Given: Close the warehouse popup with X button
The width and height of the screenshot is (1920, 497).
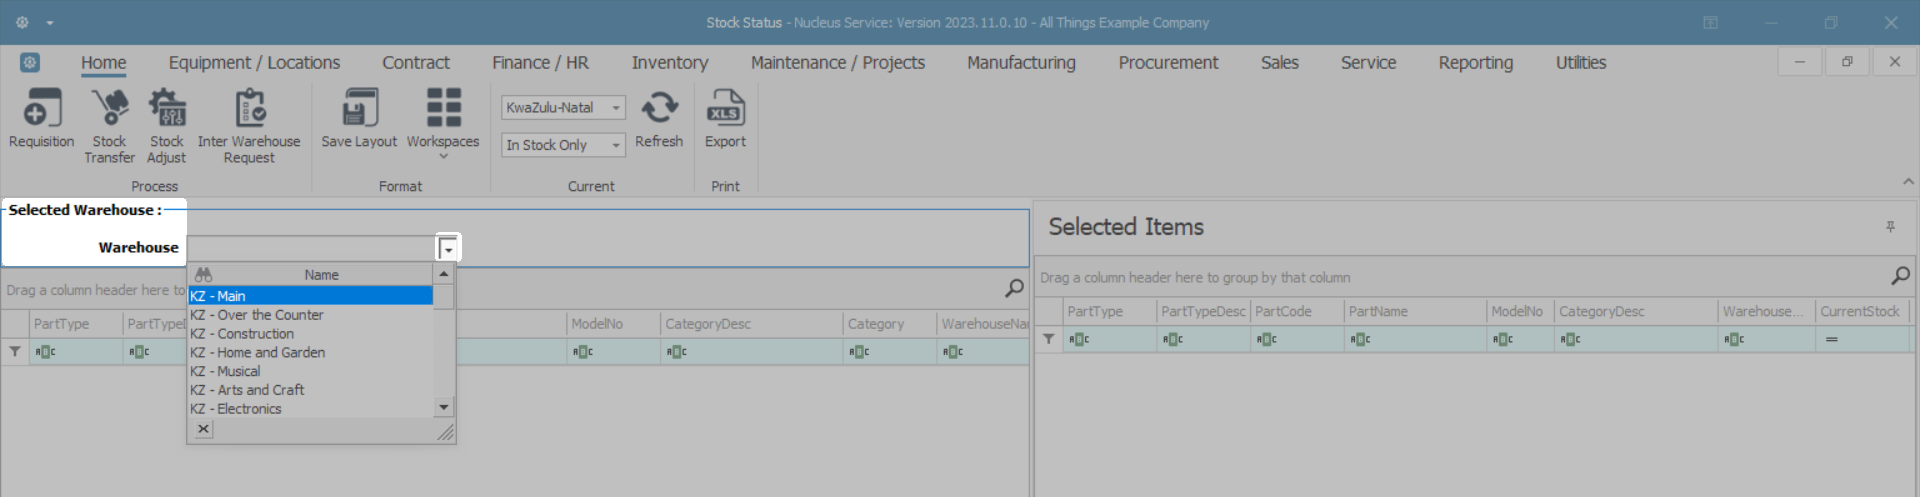Looking at the screenshot, I should point(203,429).
